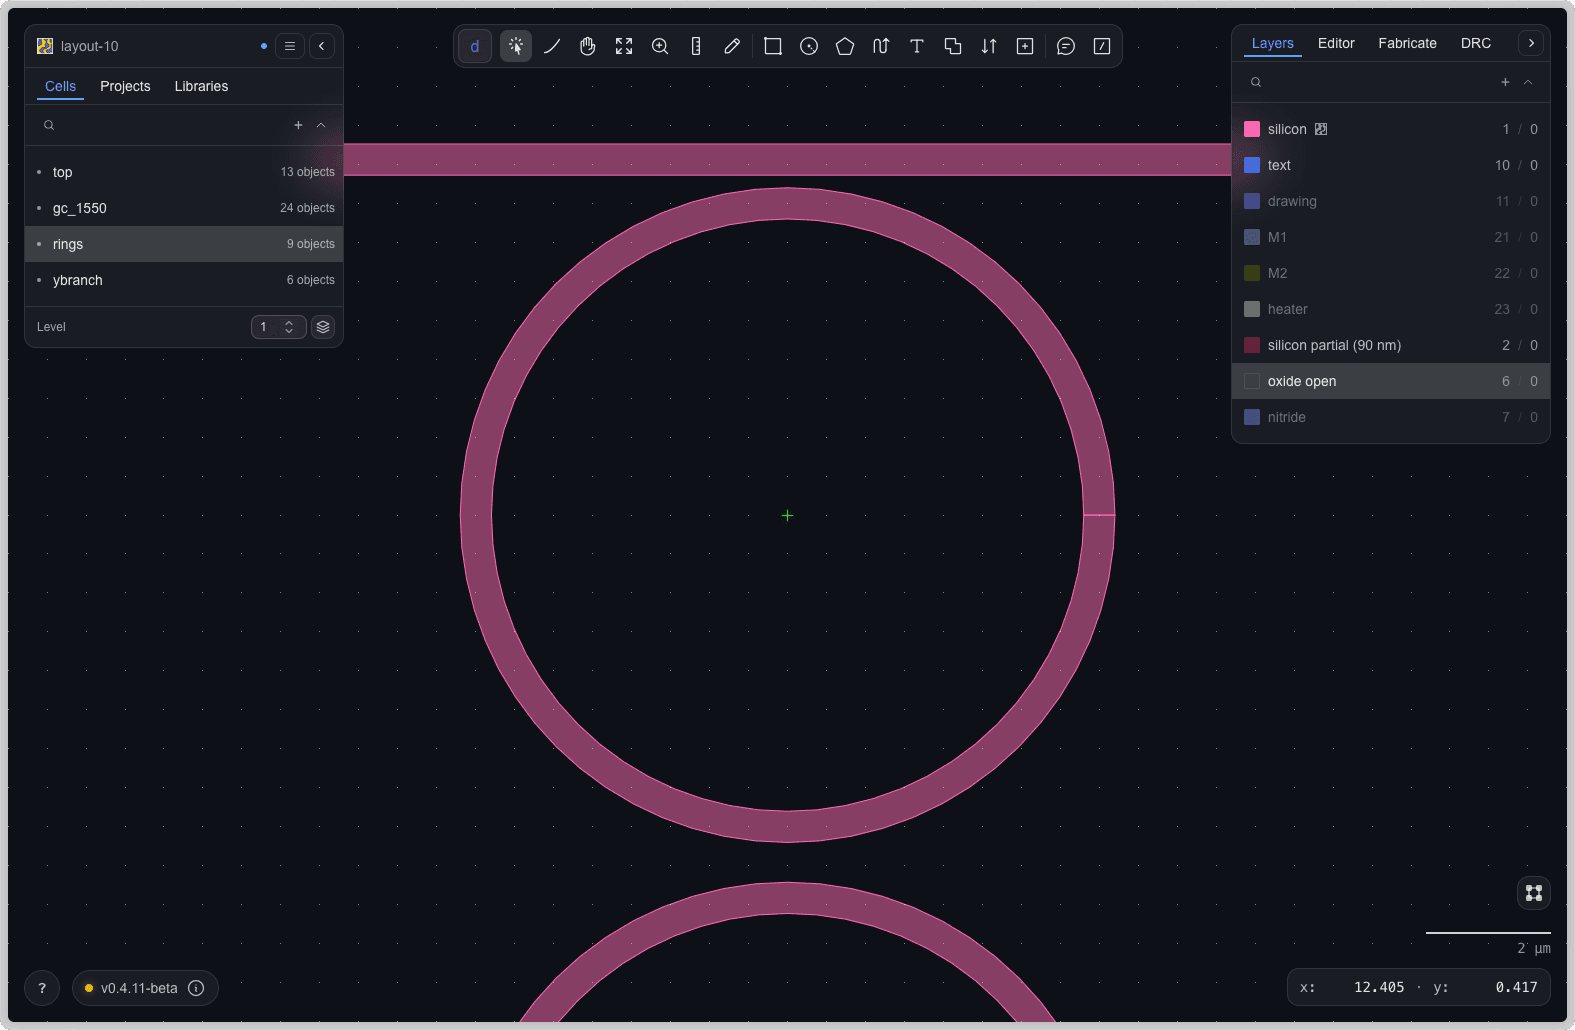Open the layout-10 hamburger menu
This screenshot has height=1030, width=1575.
point(290,46)
